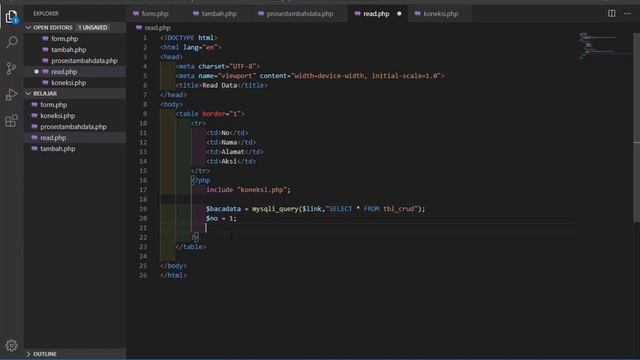Viewport: 640px width, 360px height.
Task: Expand the Outline section
Action: (x=28, y=354)
